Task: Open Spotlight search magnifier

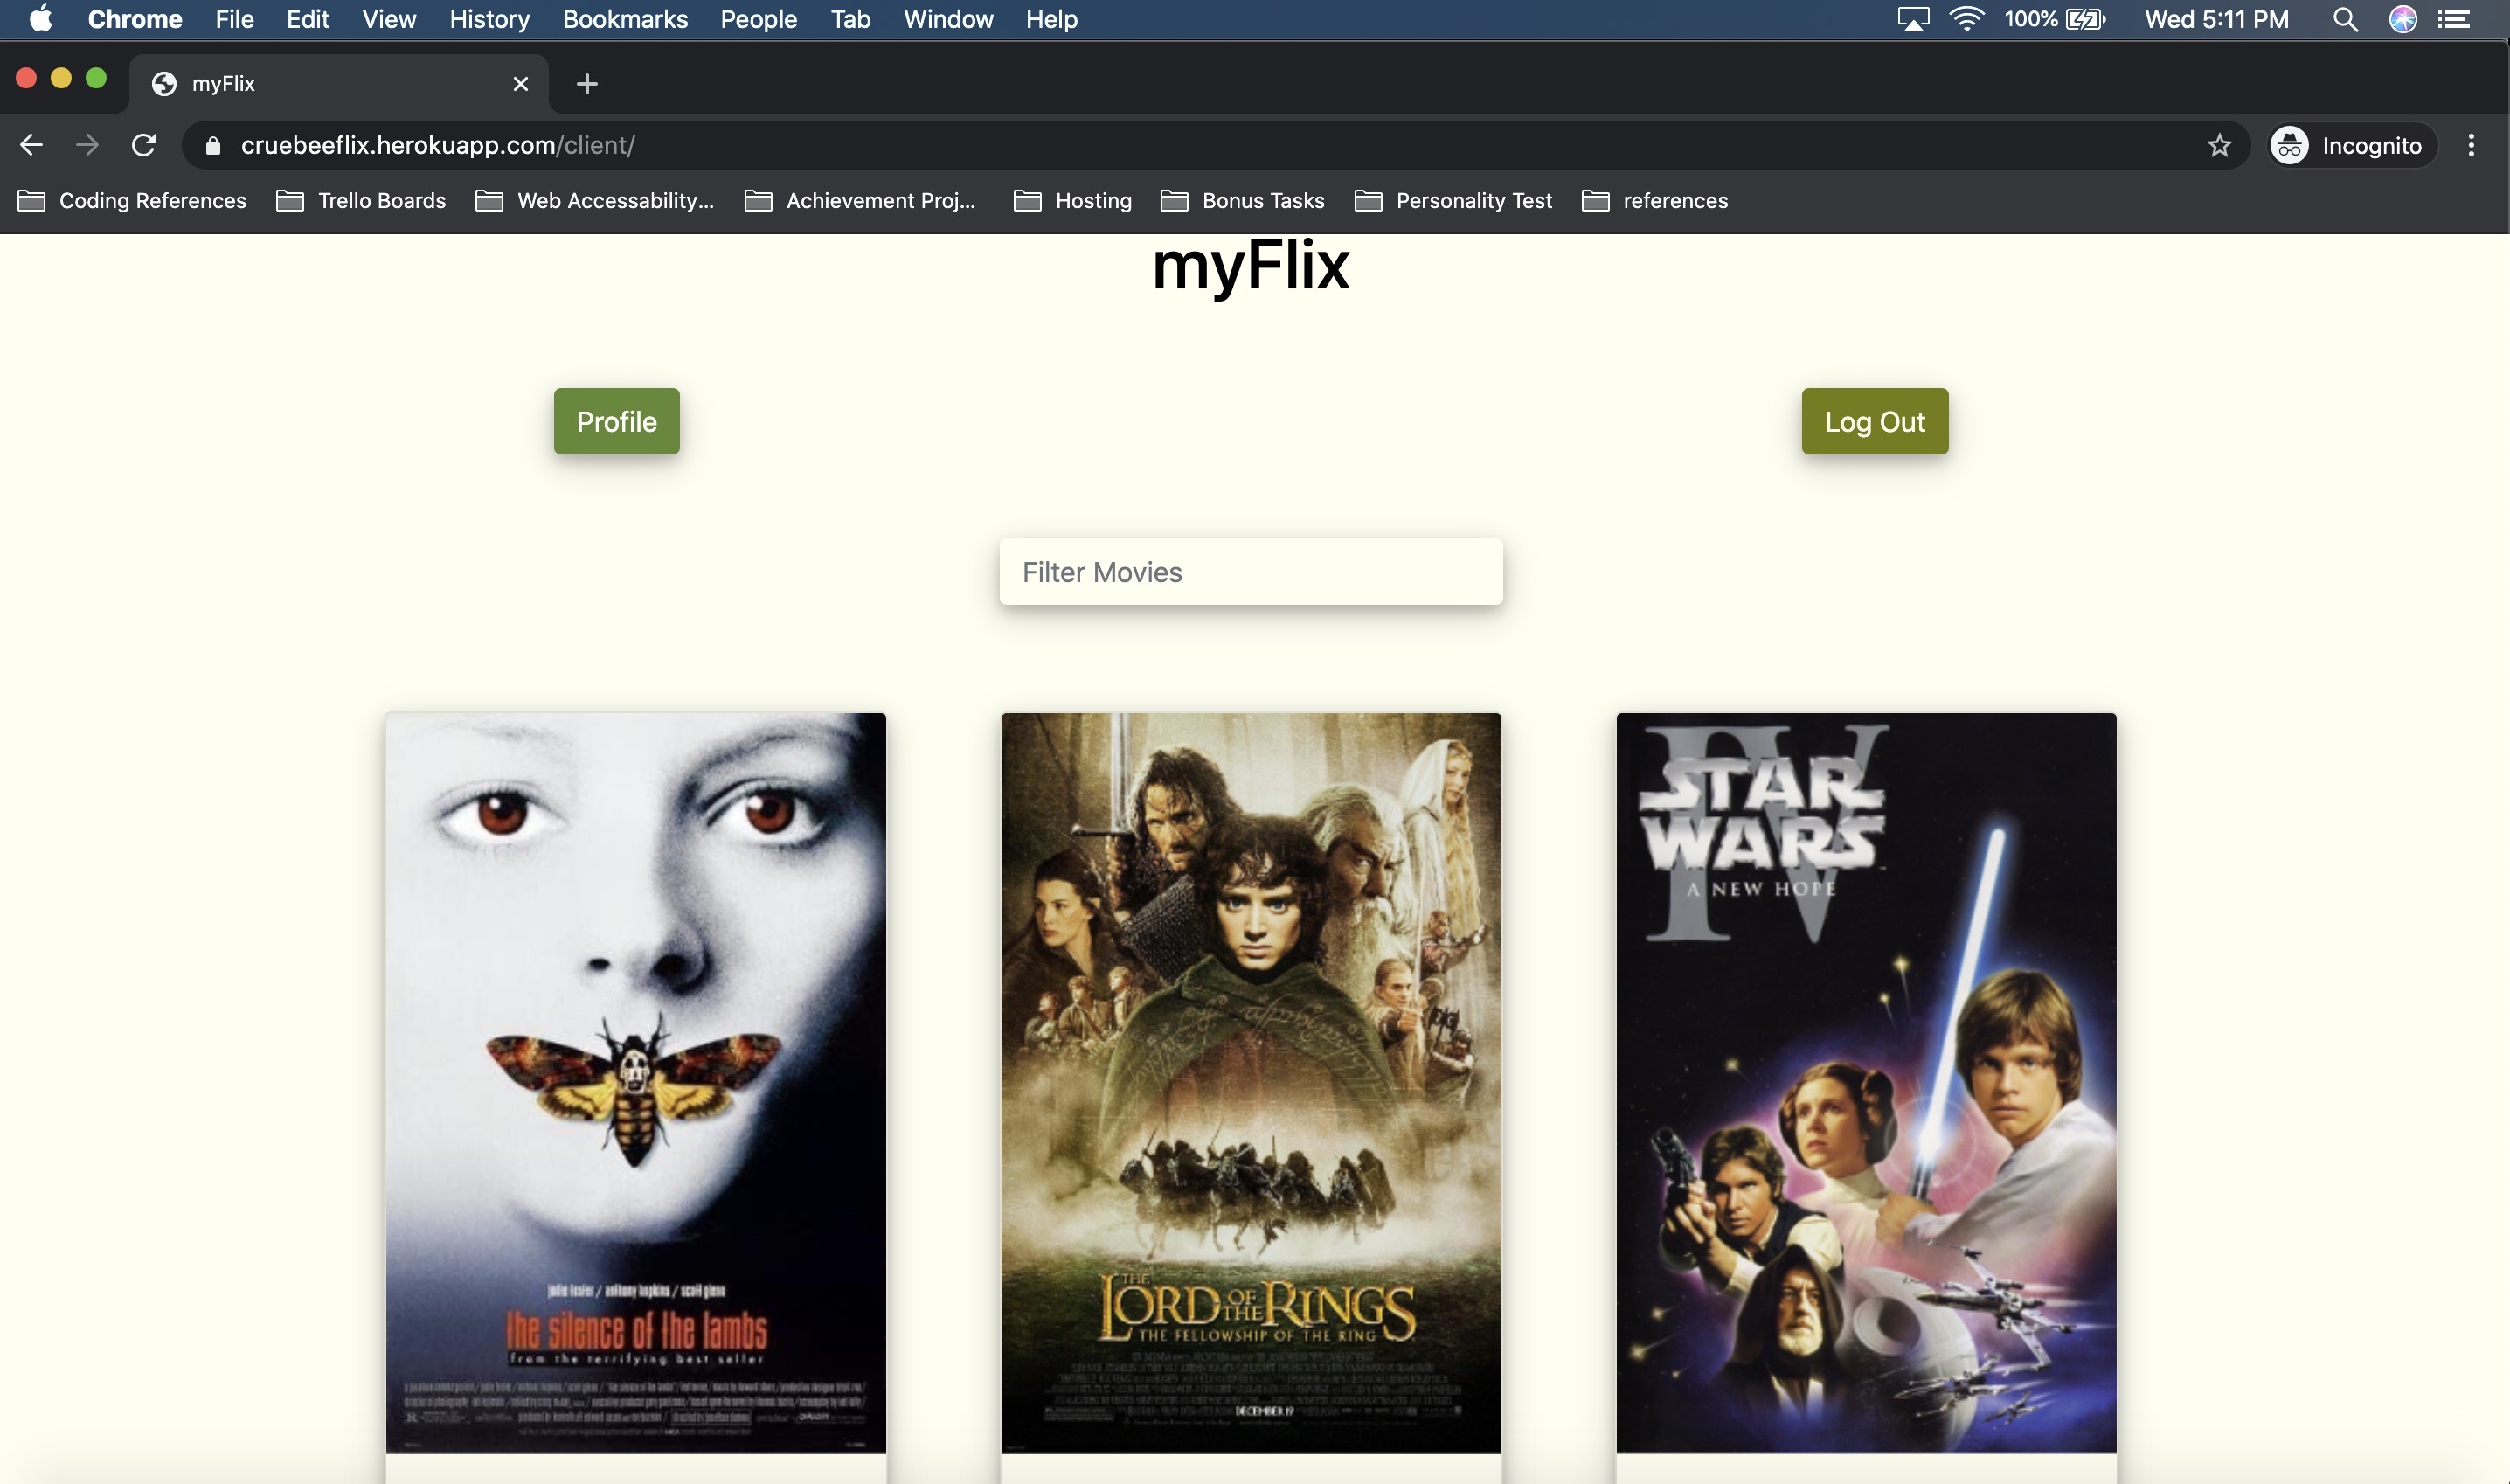Action: tap(2345, 19)
